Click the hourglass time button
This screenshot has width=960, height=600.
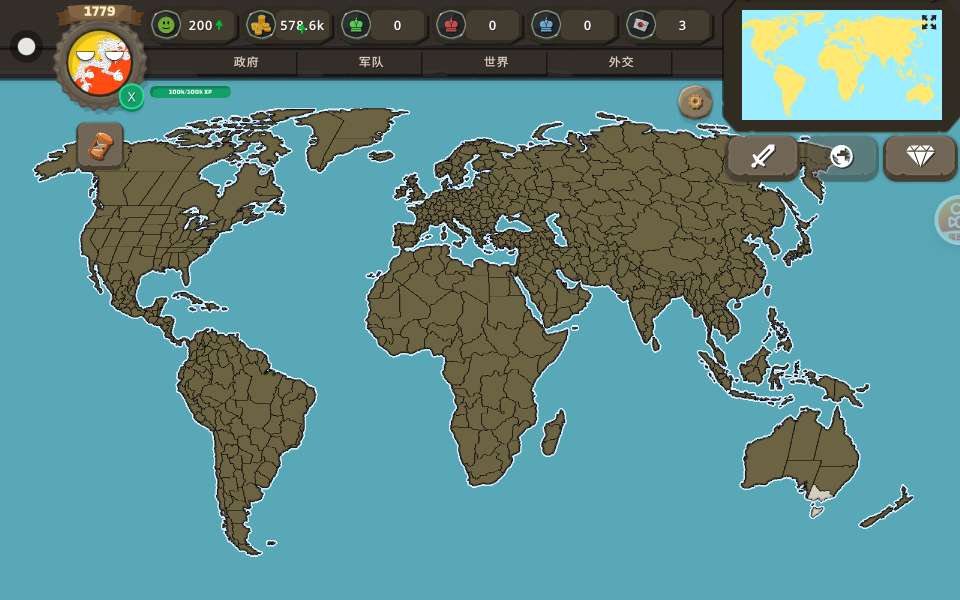click(100, 146)
